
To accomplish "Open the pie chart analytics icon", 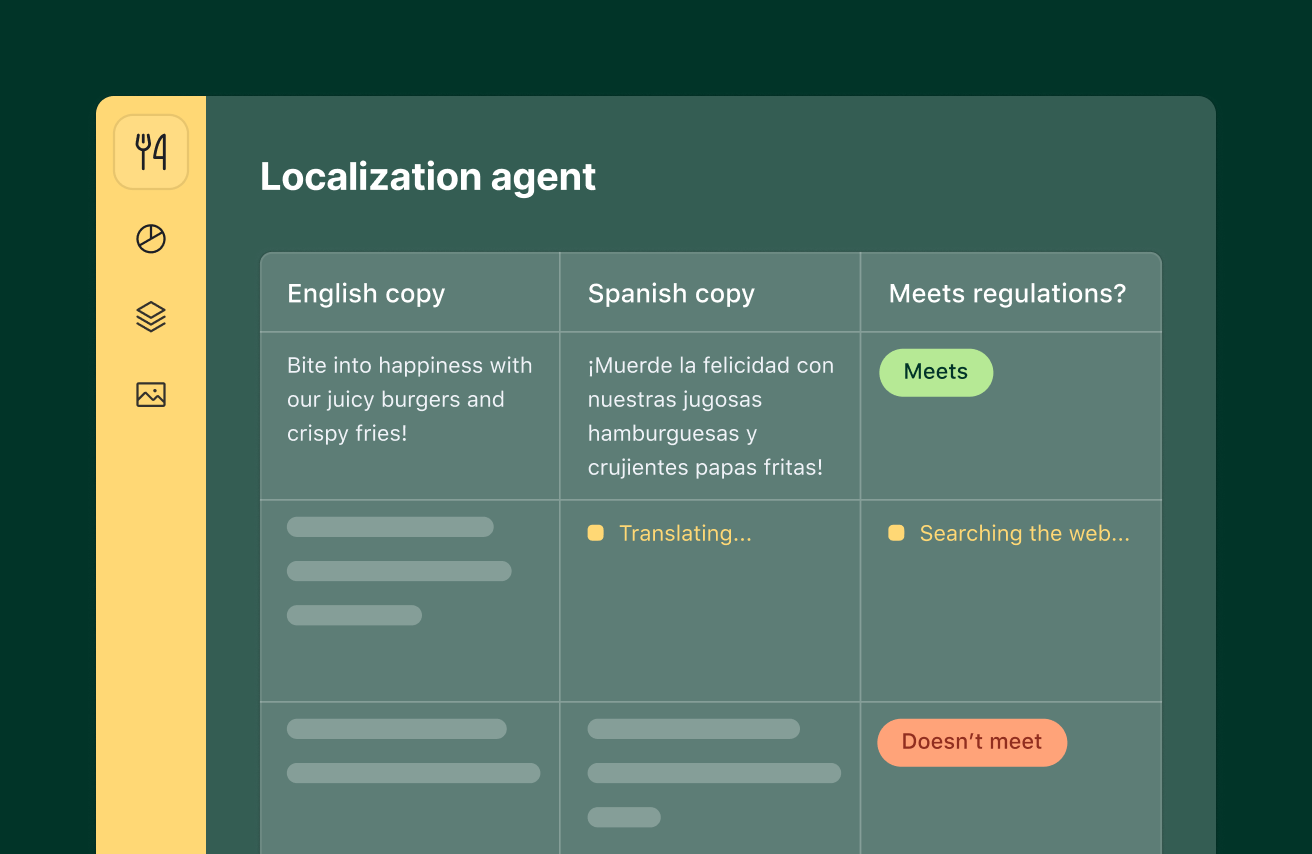I will pos(150,239).
